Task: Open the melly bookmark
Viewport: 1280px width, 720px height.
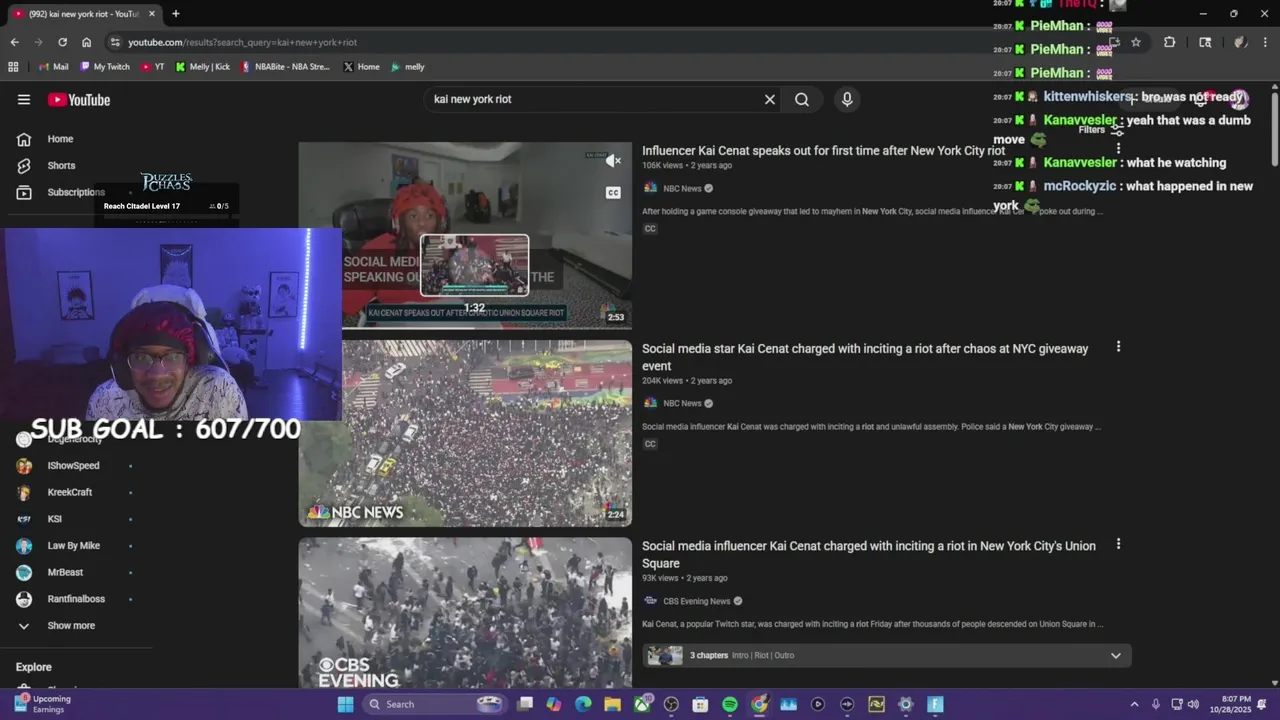Action: [408, 67]
